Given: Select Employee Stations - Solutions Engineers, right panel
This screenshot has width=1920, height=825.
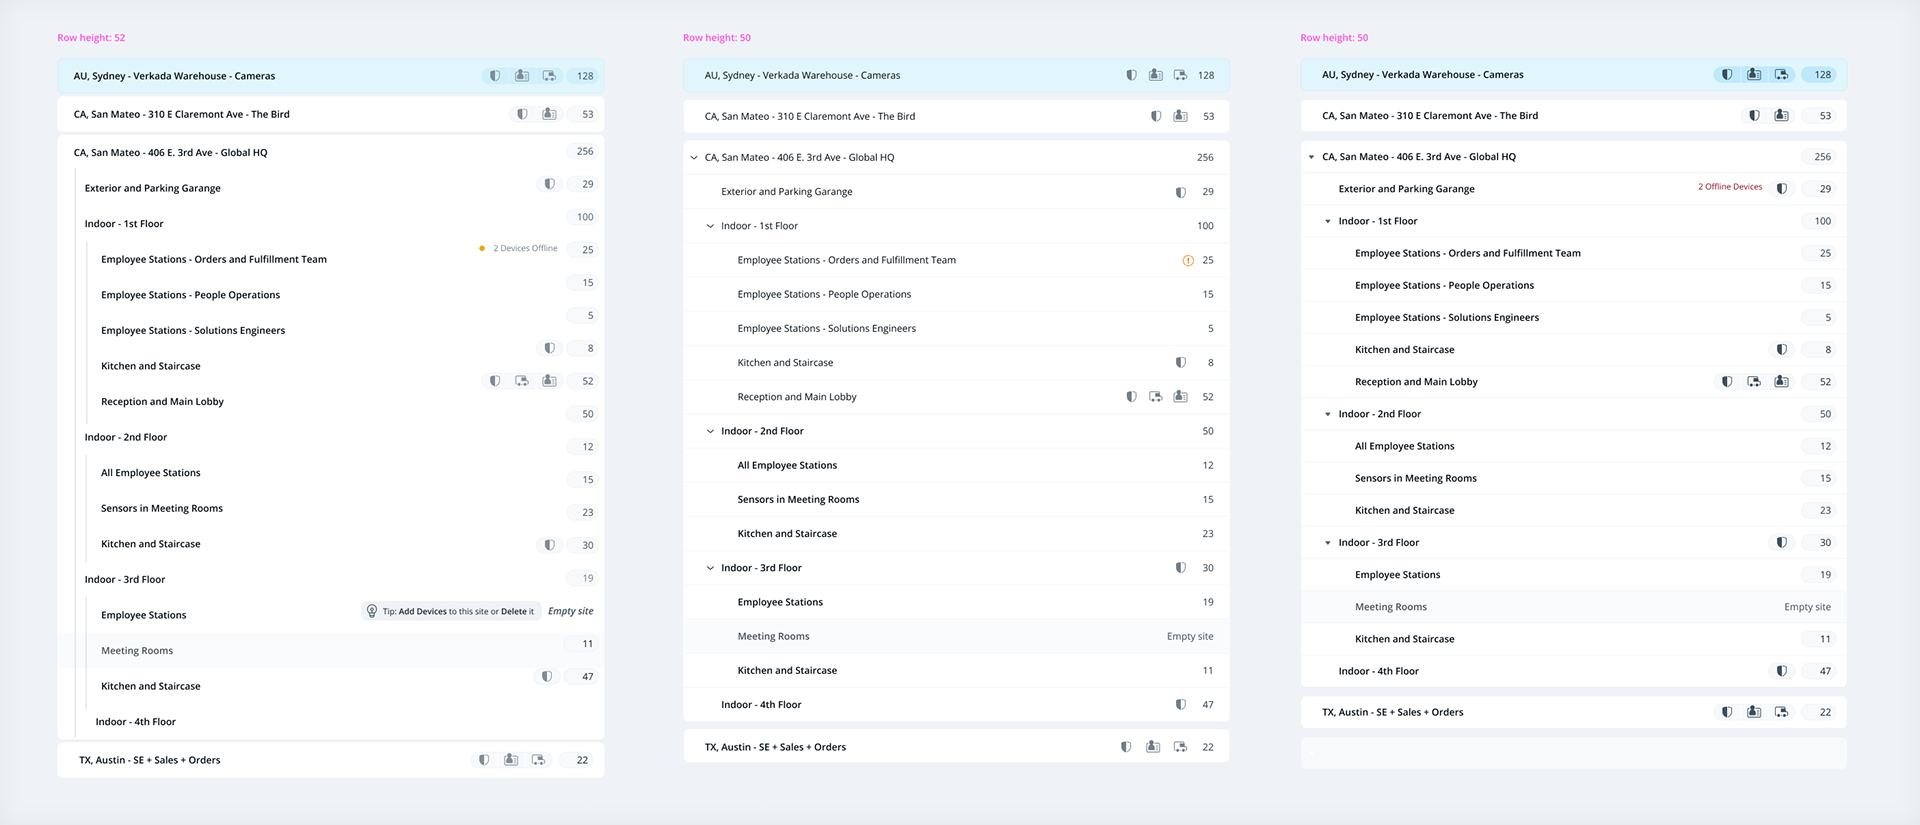Looking at the screenshot, I should 1573,318.
